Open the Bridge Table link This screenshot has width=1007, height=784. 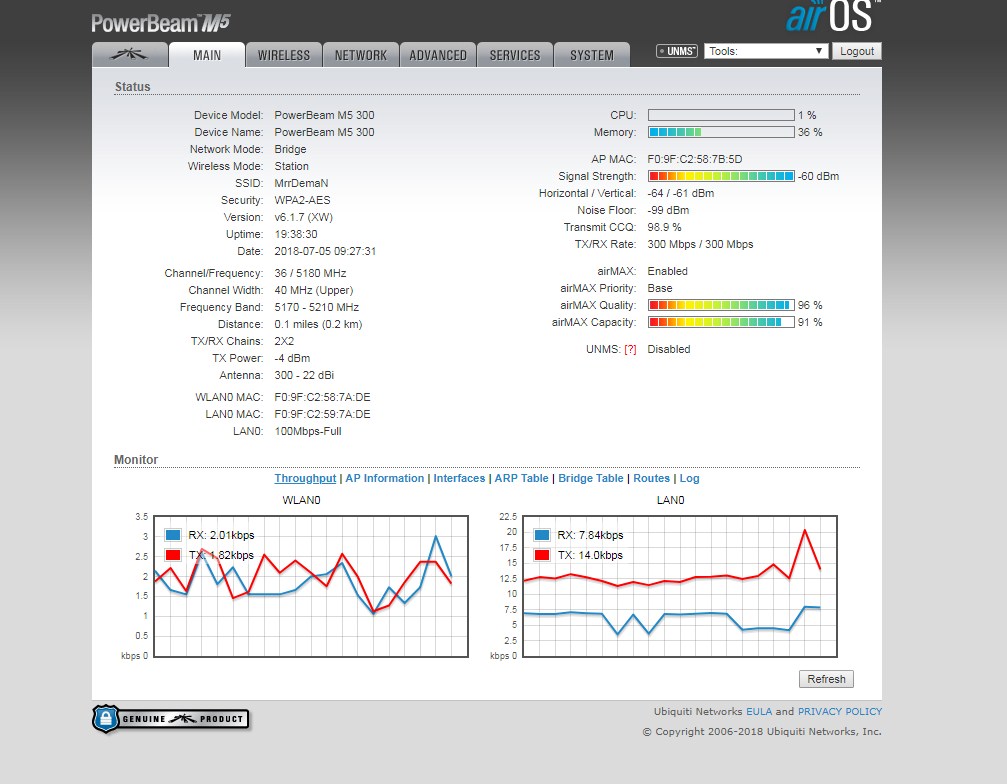coord(591,478)
